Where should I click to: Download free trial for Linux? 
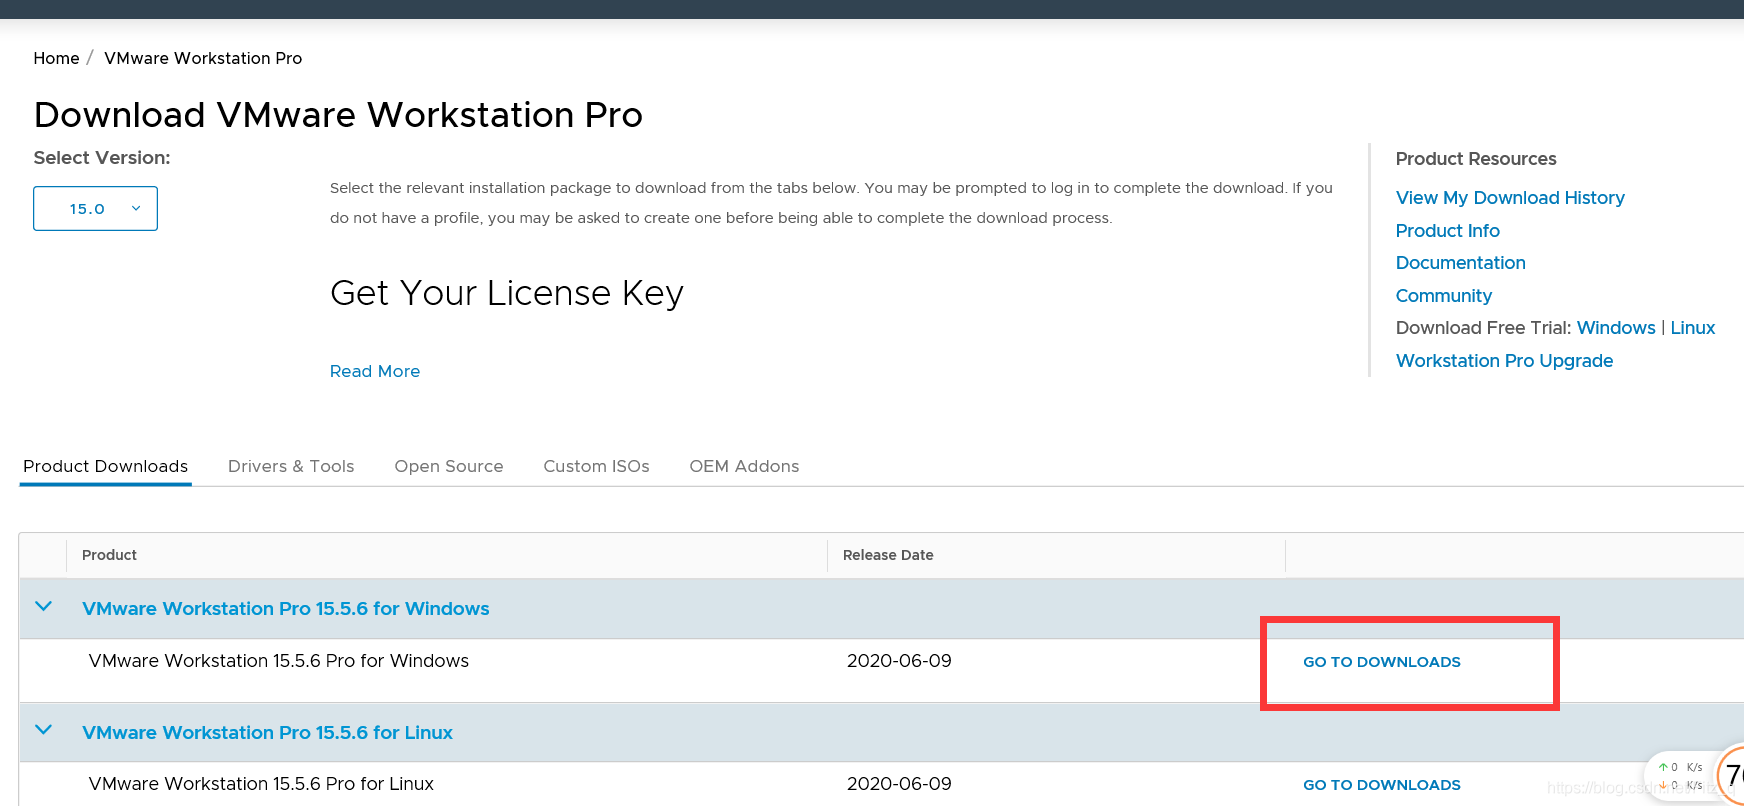click(1692, 328)
